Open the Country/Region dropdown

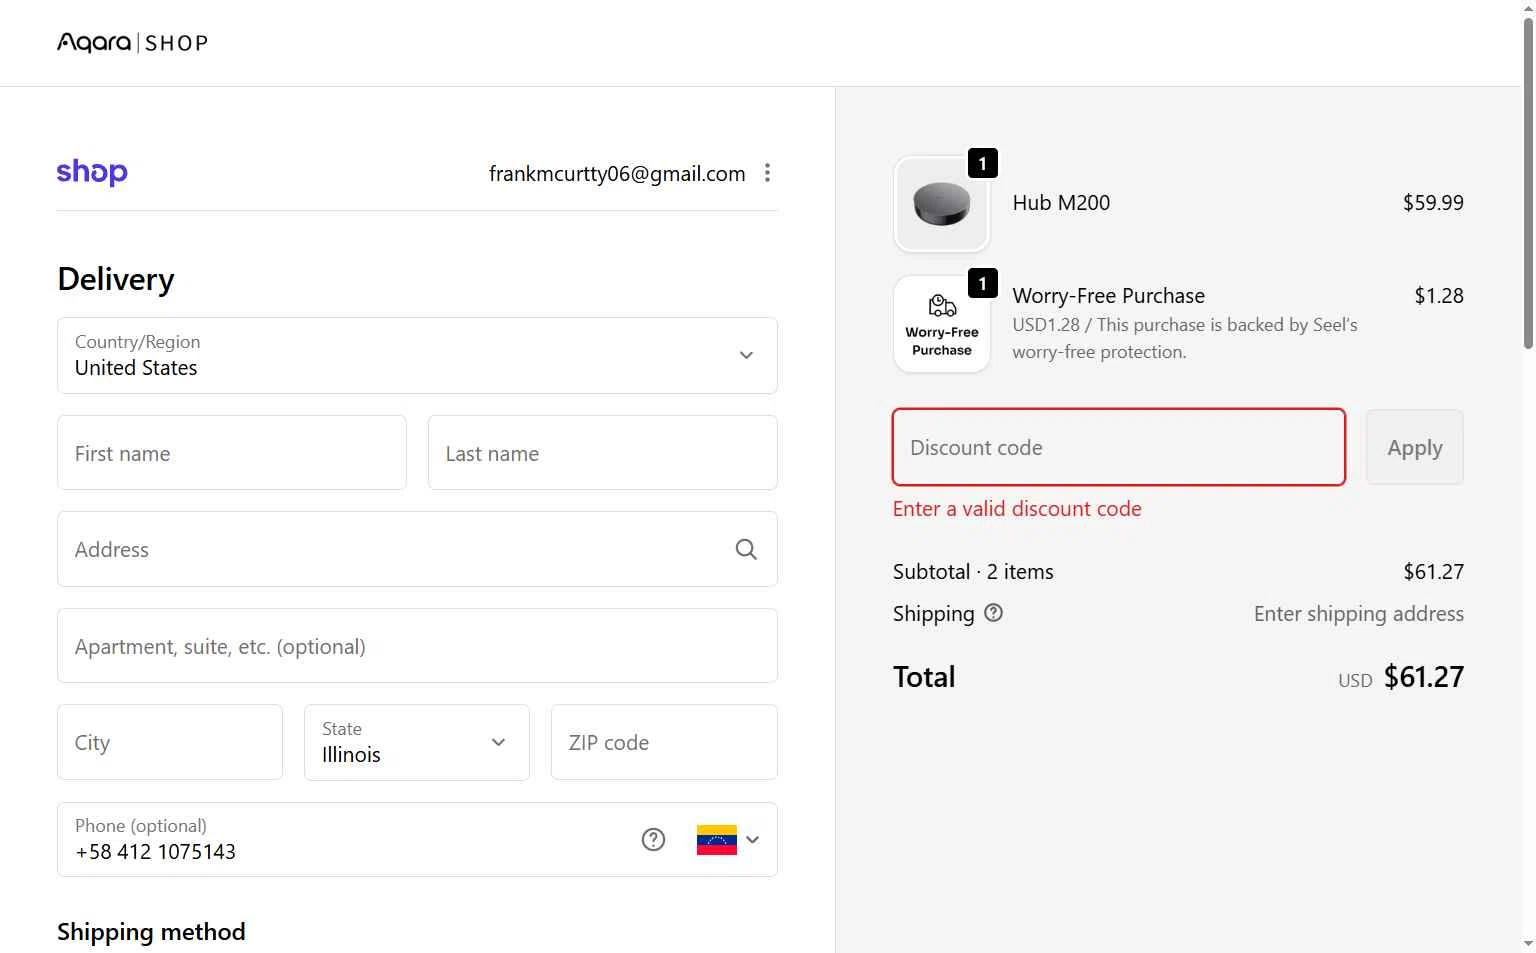click(x=417, y=356)
